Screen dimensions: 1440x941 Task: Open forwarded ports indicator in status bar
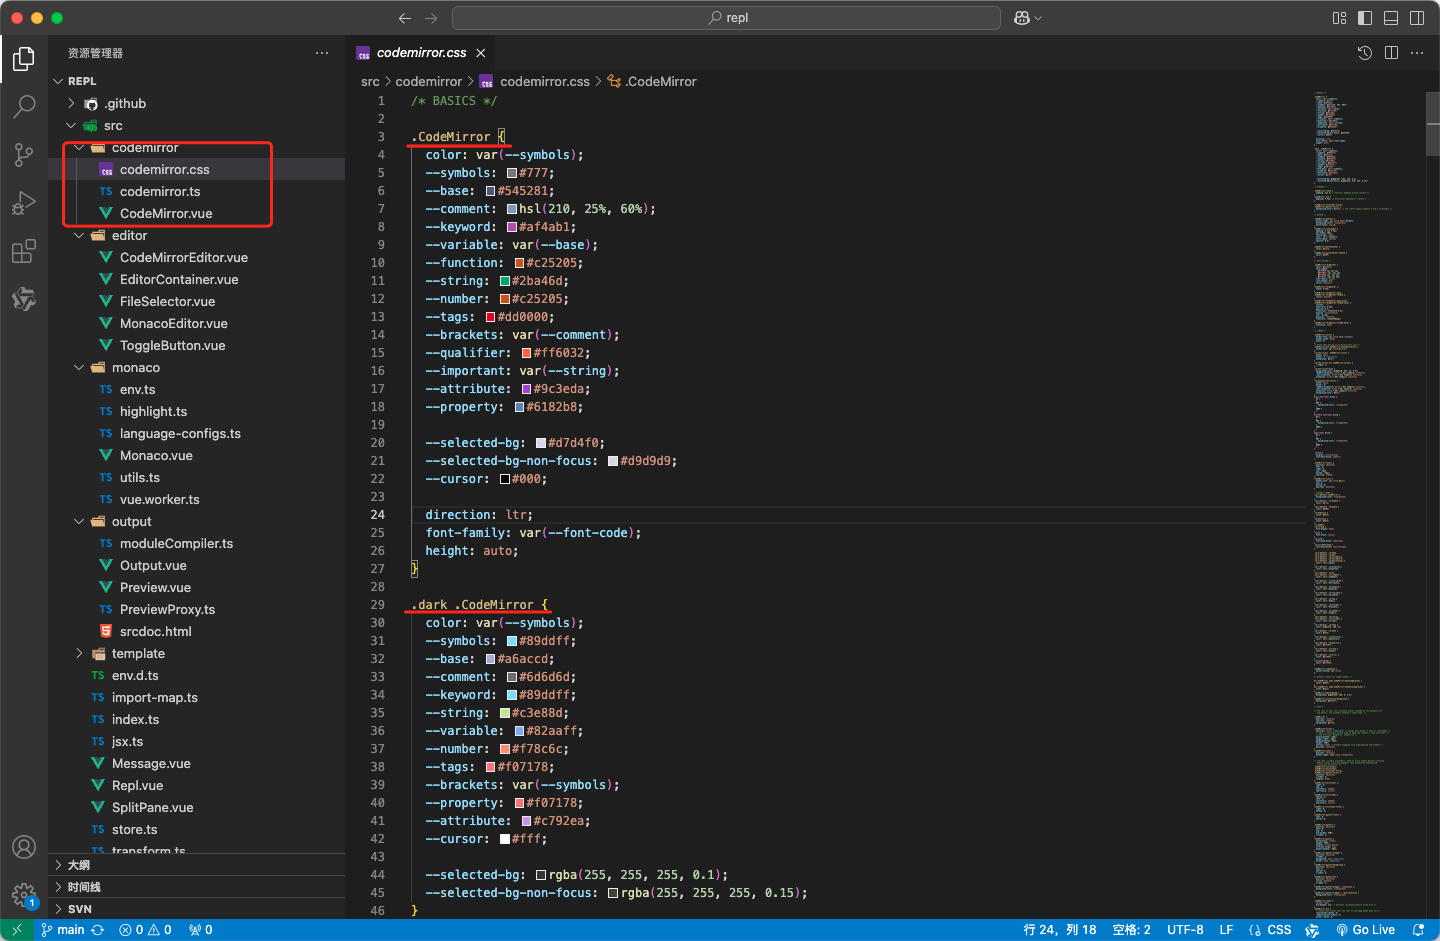coord(201,930)
